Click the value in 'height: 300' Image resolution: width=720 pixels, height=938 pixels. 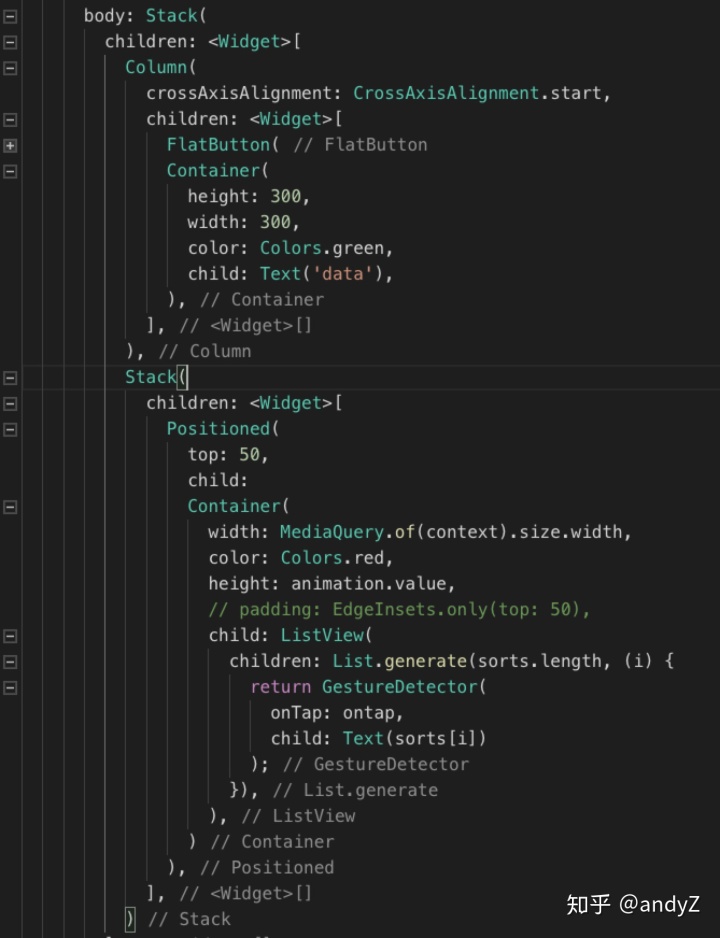coord(285,196)
